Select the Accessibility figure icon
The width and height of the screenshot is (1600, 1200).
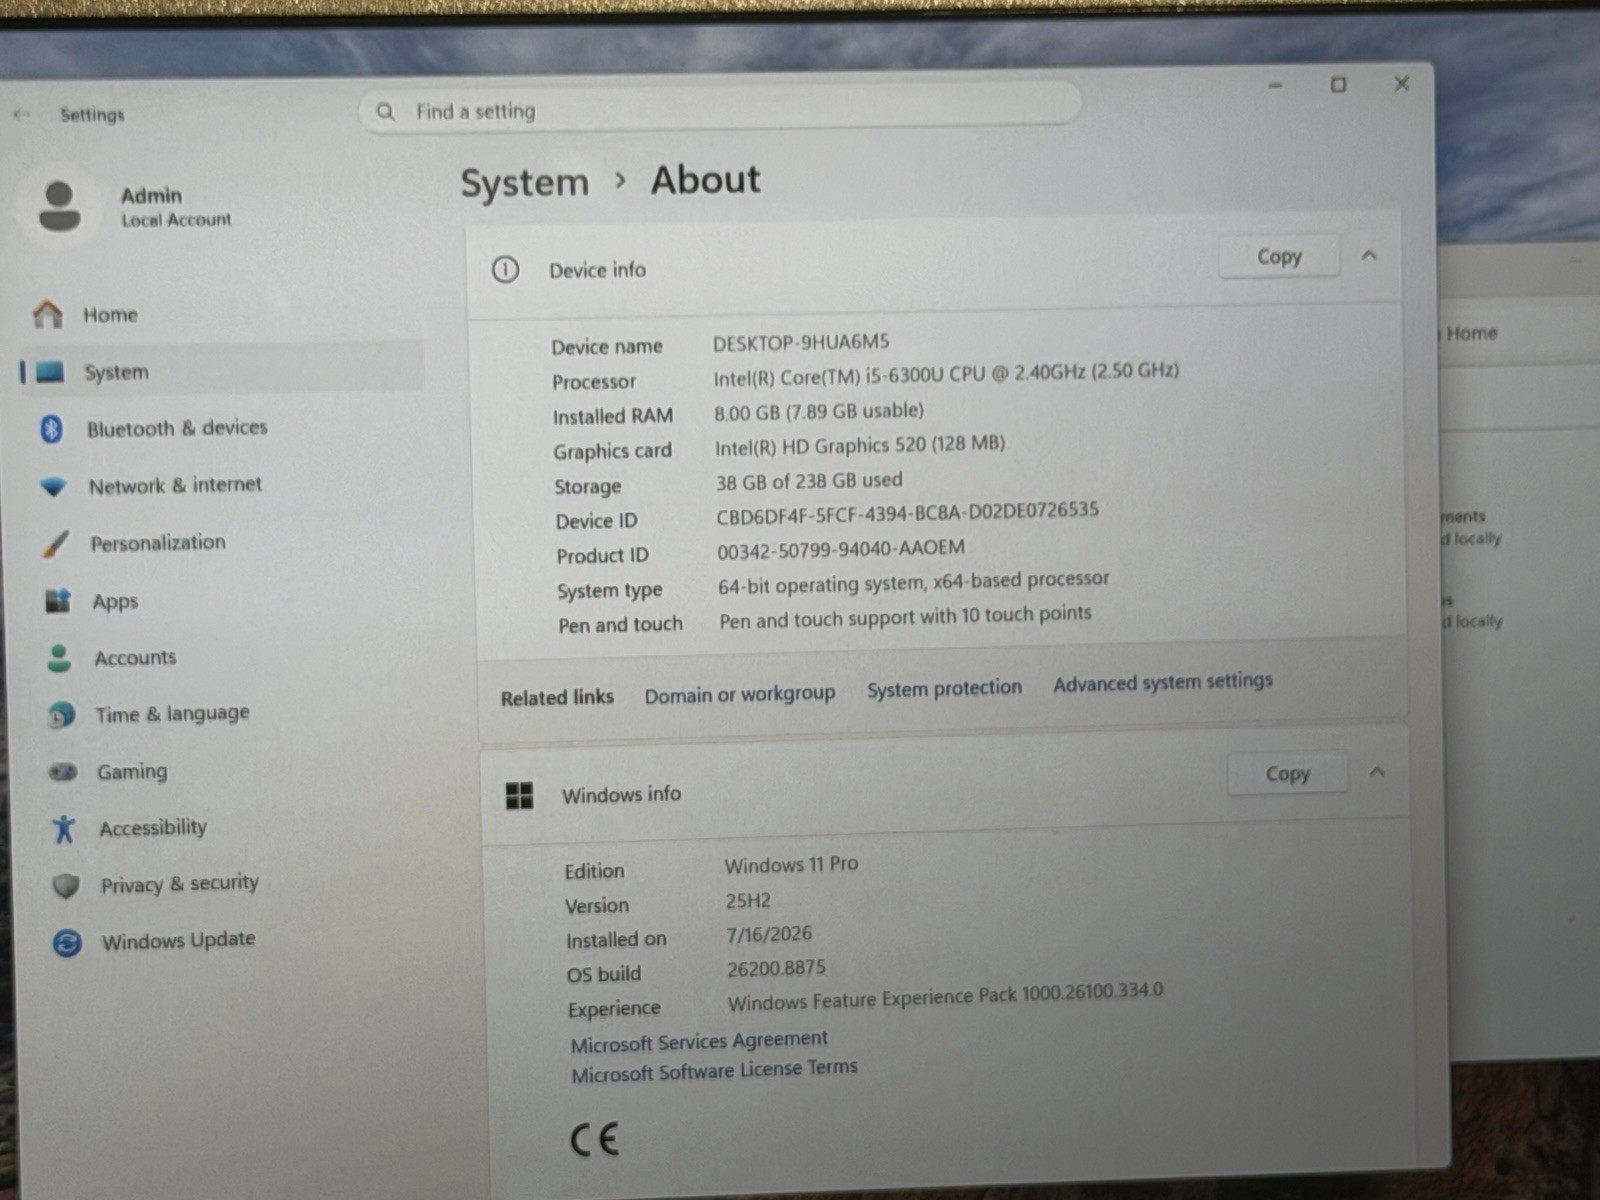coord(64,828)
